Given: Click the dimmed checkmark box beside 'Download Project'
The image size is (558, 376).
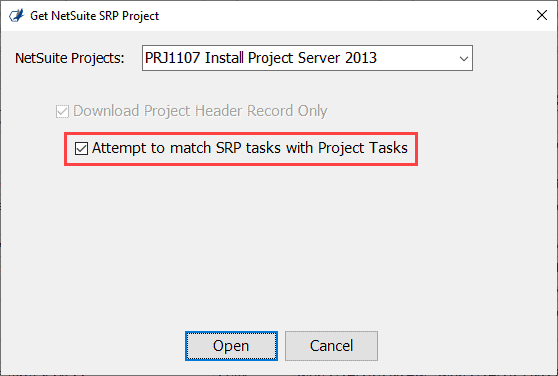Looking at the screenshot, I should coord(62,111).
